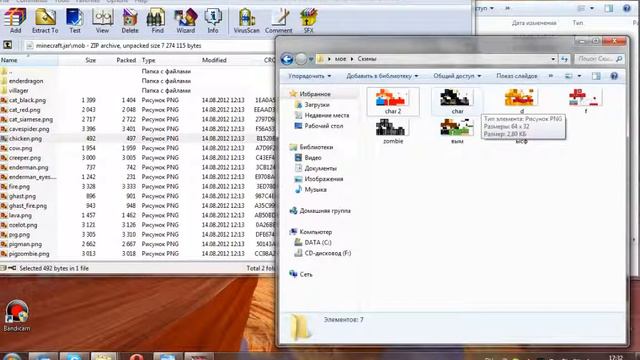Open the Музыка library
The width and height of the screenshot is (640, 360).
(x=315, y=189)
